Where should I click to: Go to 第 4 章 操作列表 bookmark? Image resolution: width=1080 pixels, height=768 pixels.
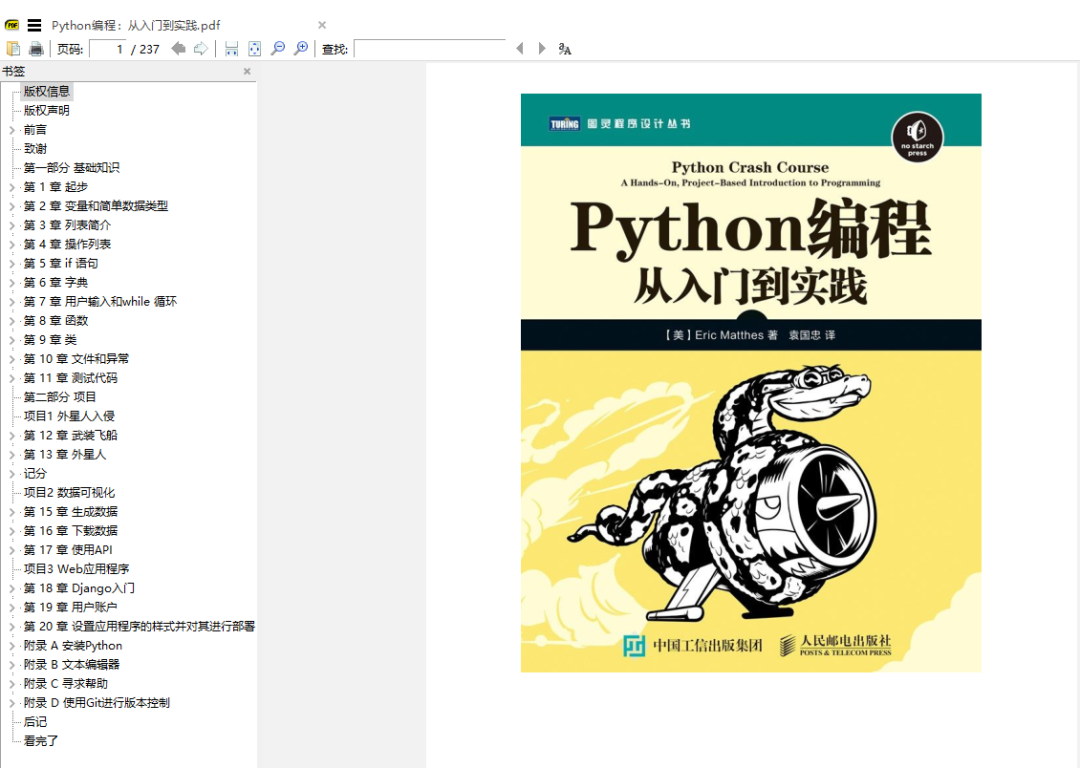[67, 244]
